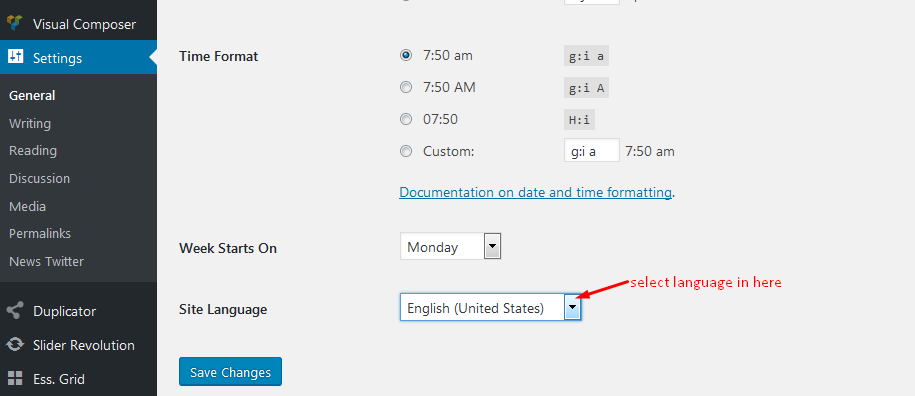
Task: Click the English (United States) language box
Action: [490, 307]
